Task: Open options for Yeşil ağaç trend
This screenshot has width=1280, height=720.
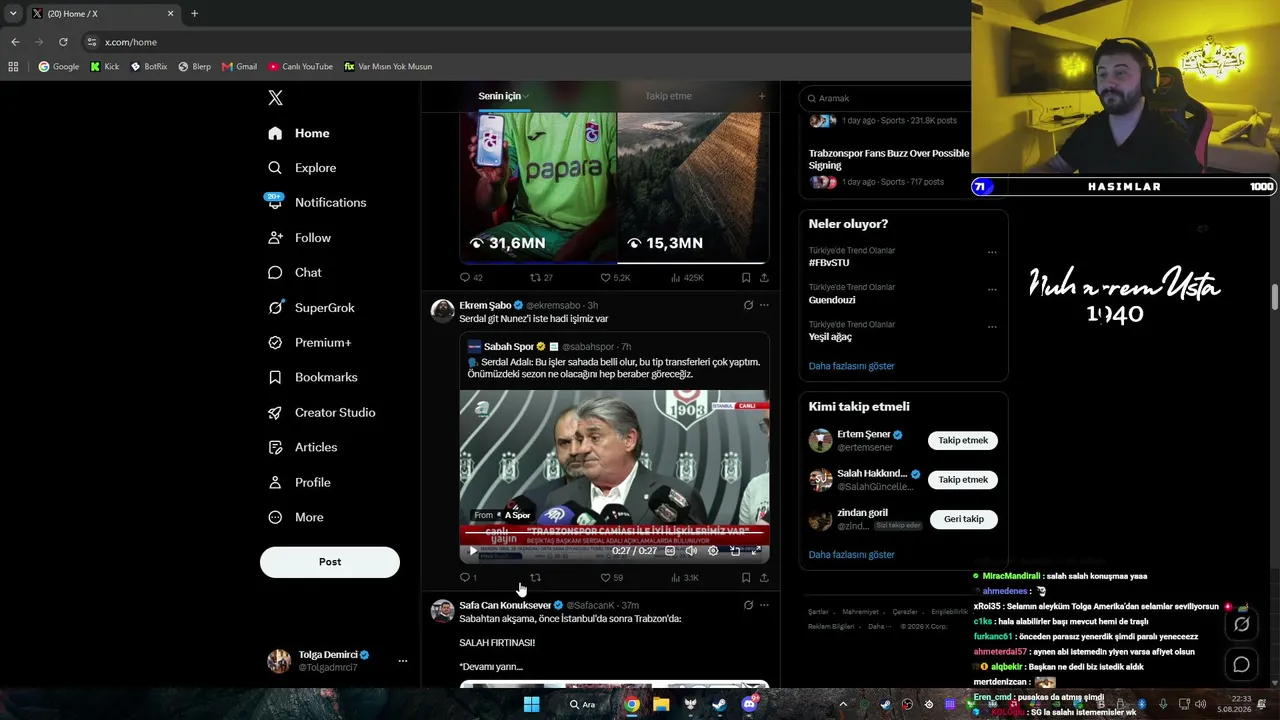Action: (x=992, y=326)
